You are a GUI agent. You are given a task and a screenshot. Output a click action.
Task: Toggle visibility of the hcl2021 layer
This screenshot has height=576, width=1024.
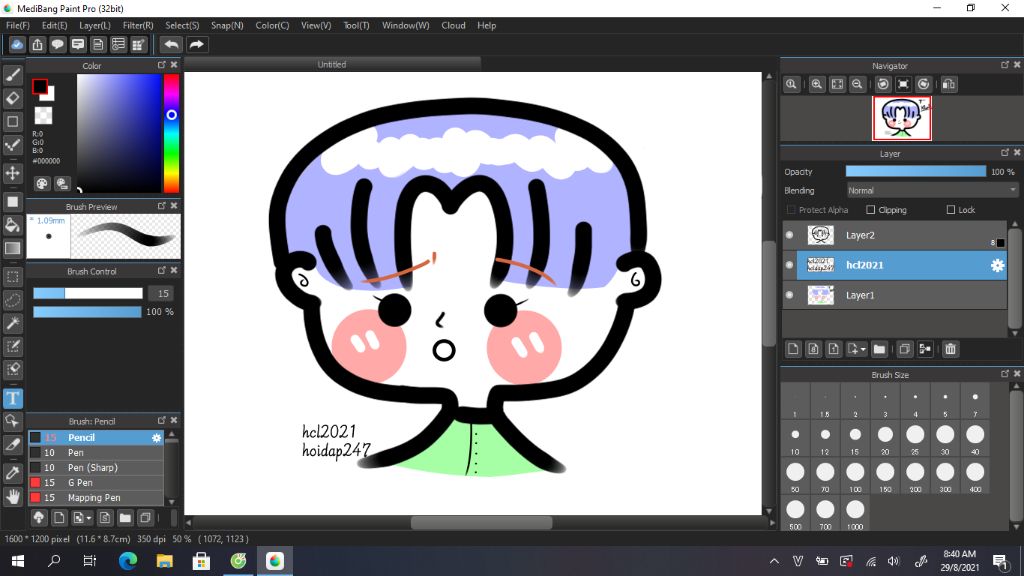790,265
